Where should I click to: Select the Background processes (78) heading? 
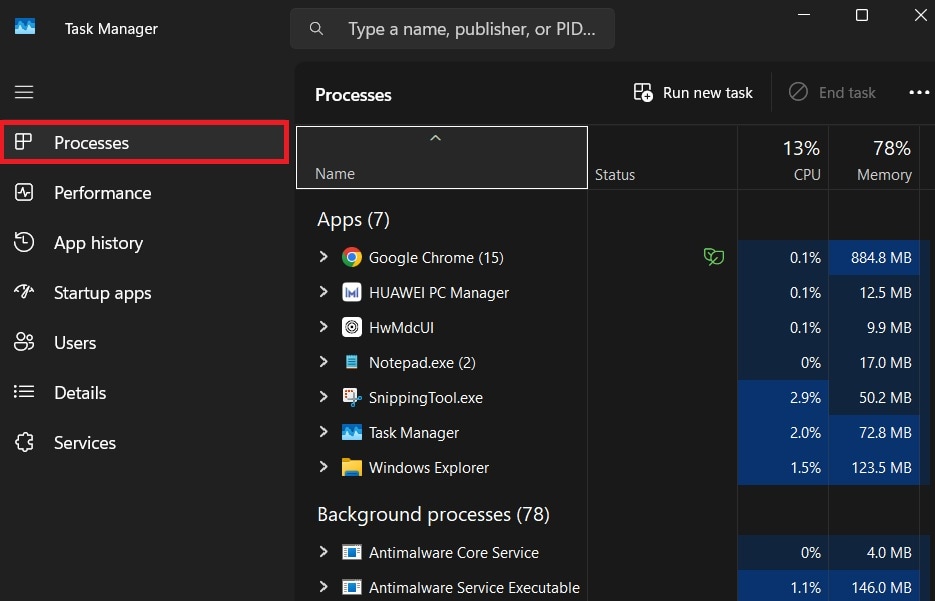(433, 514)
